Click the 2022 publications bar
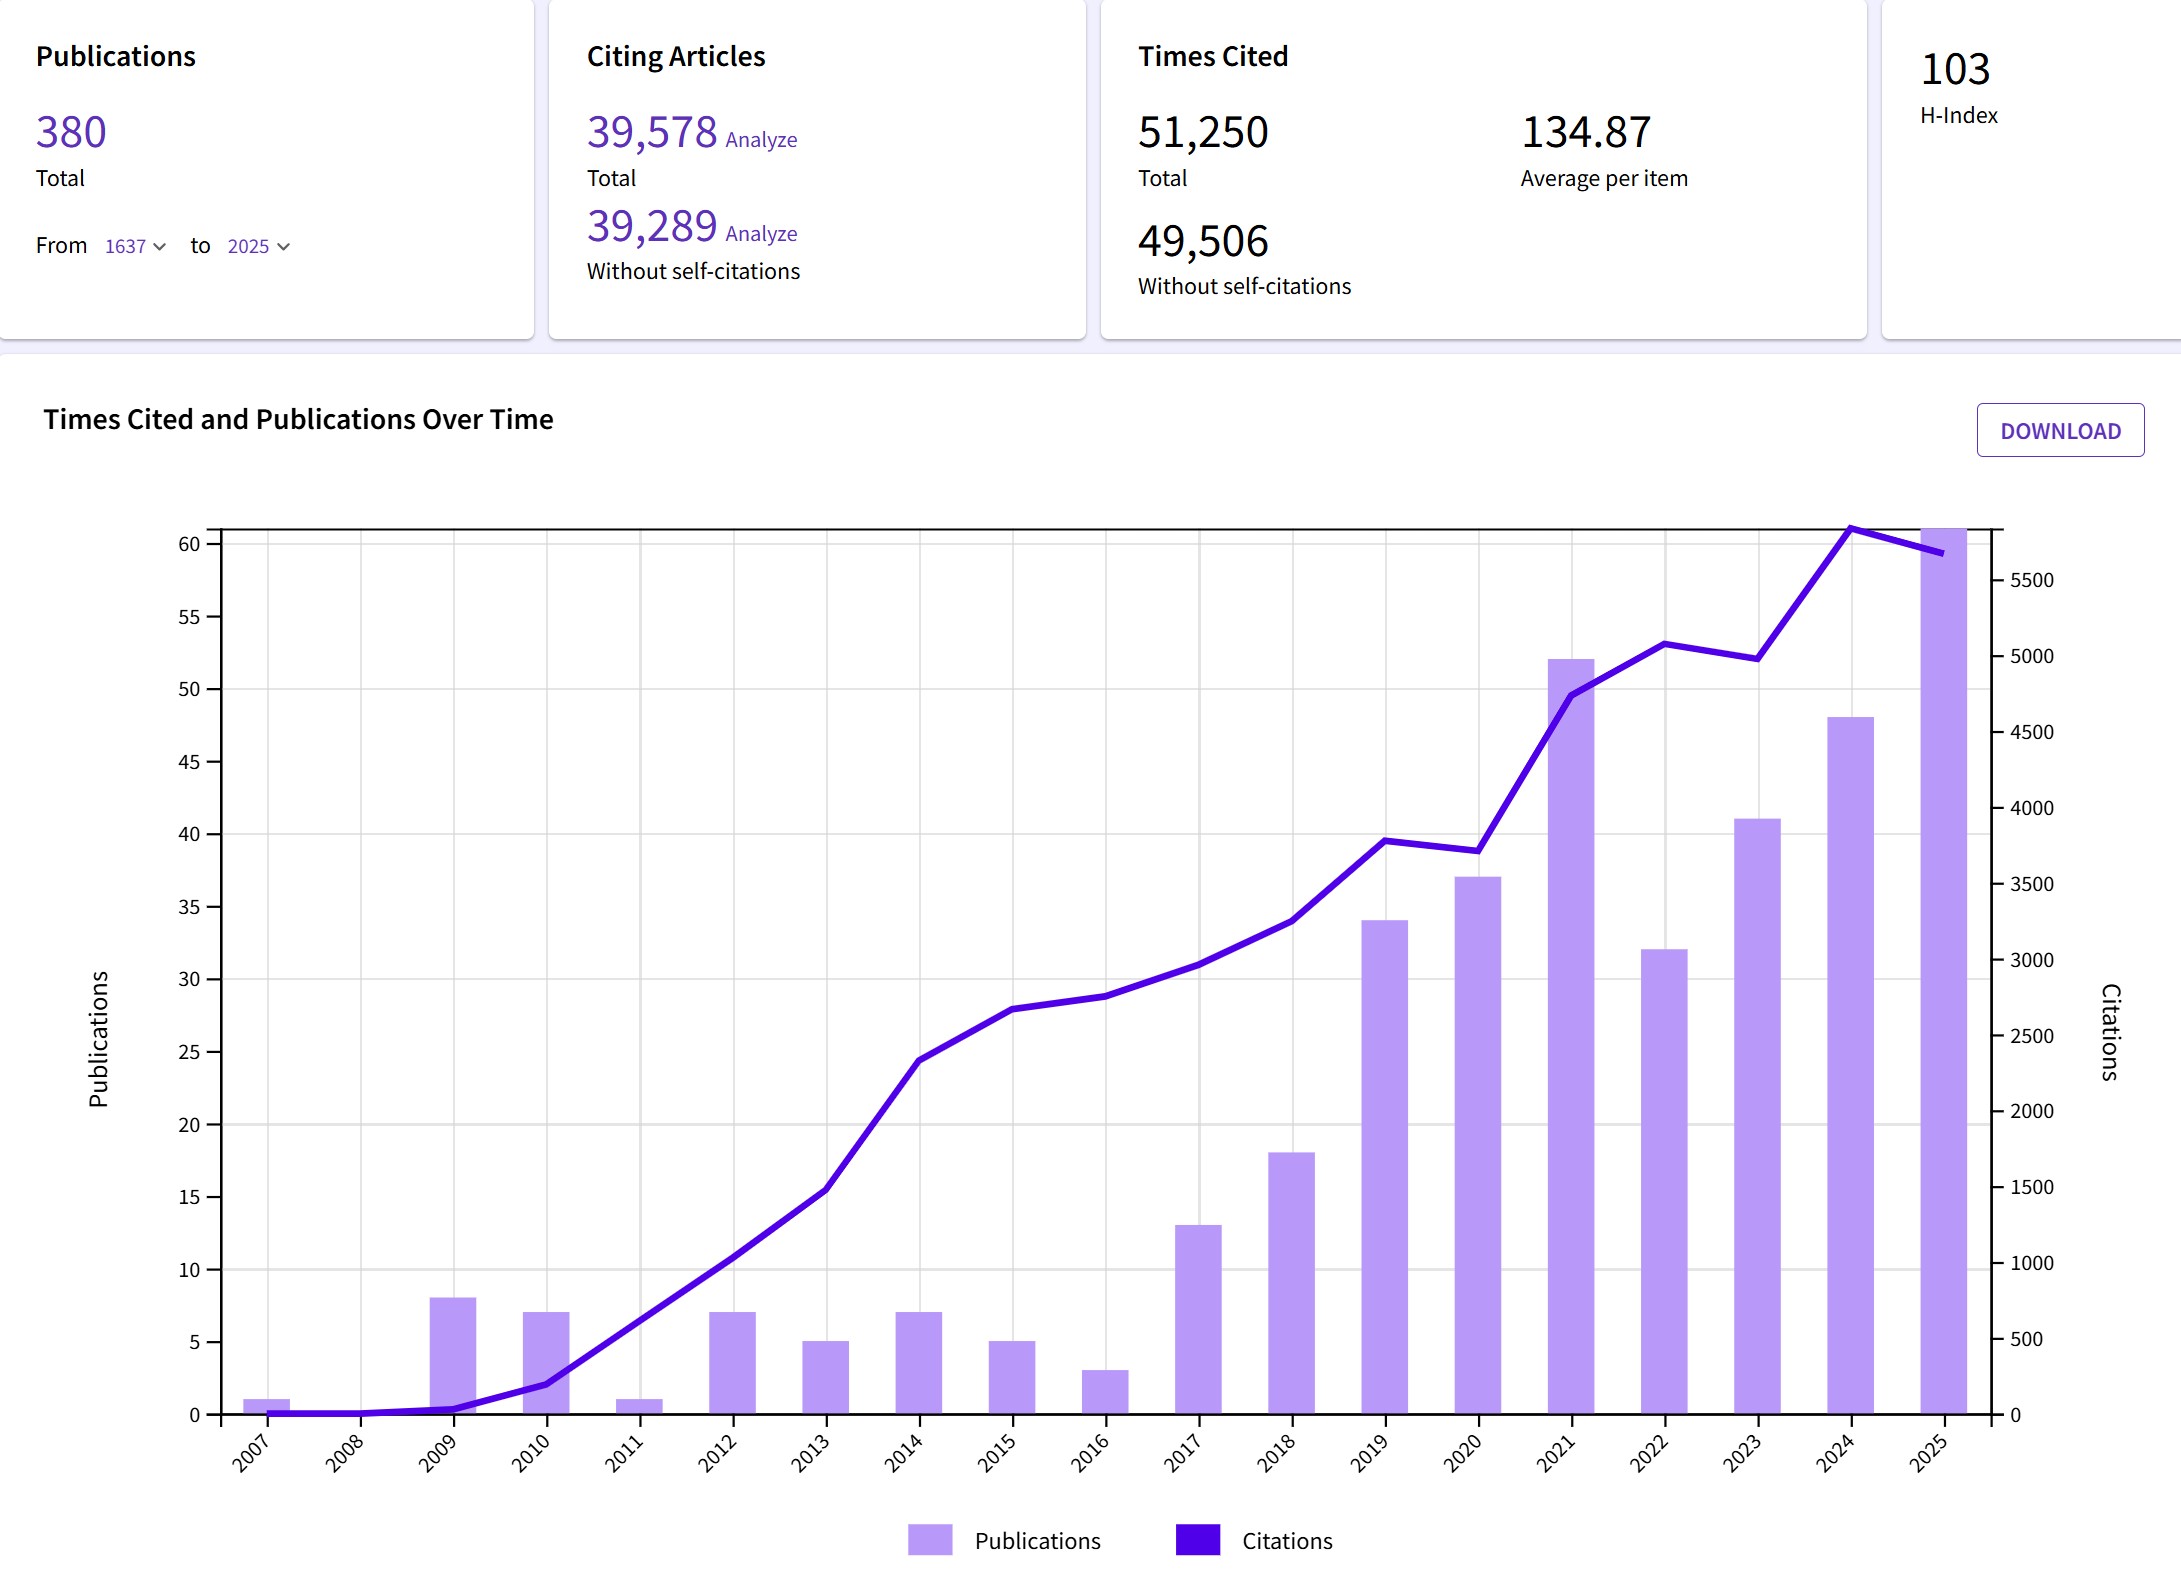2181x1569 pixels. [x=1664, y=1180]
